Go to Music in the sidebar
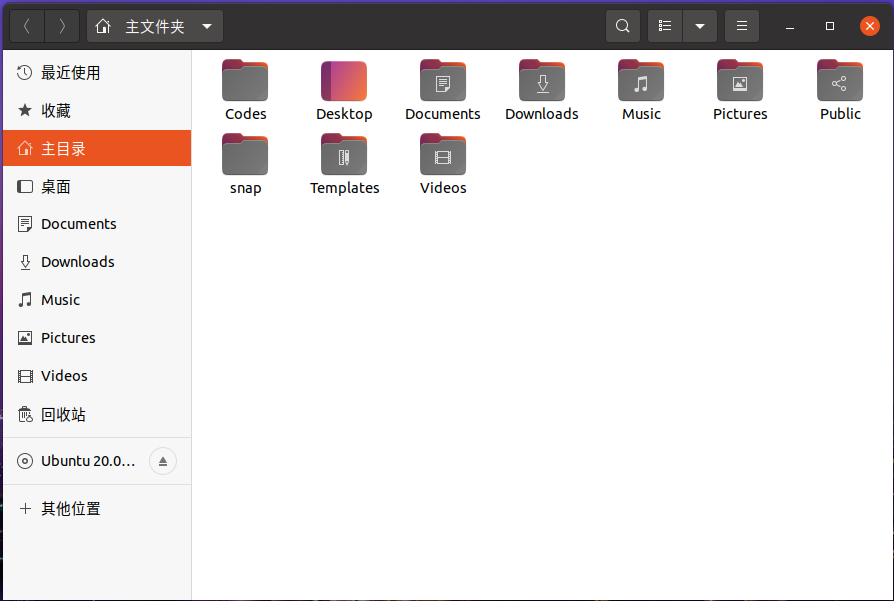The width and height of the screenshot is (894, 601). coord(97,300)
